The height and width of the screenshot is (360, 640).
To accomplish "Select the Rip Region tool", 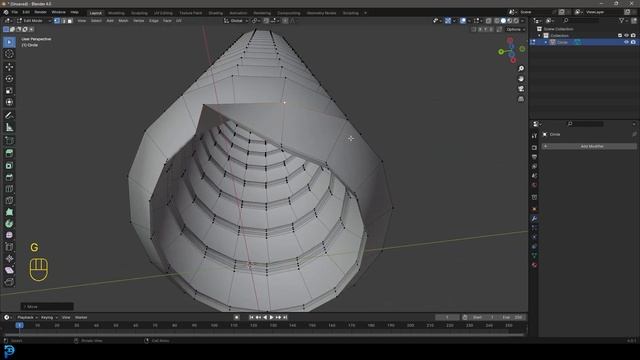I will [x=9, y=282].
